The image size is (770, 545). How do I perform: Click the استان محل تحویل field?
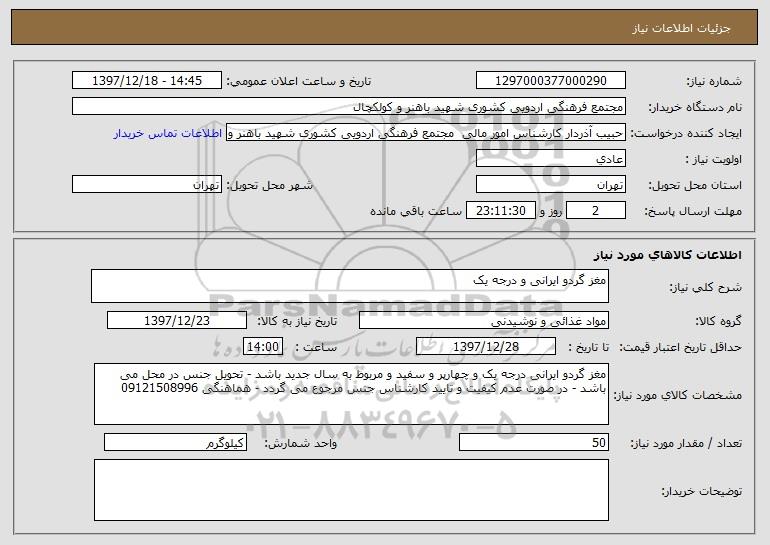(550, 185)
